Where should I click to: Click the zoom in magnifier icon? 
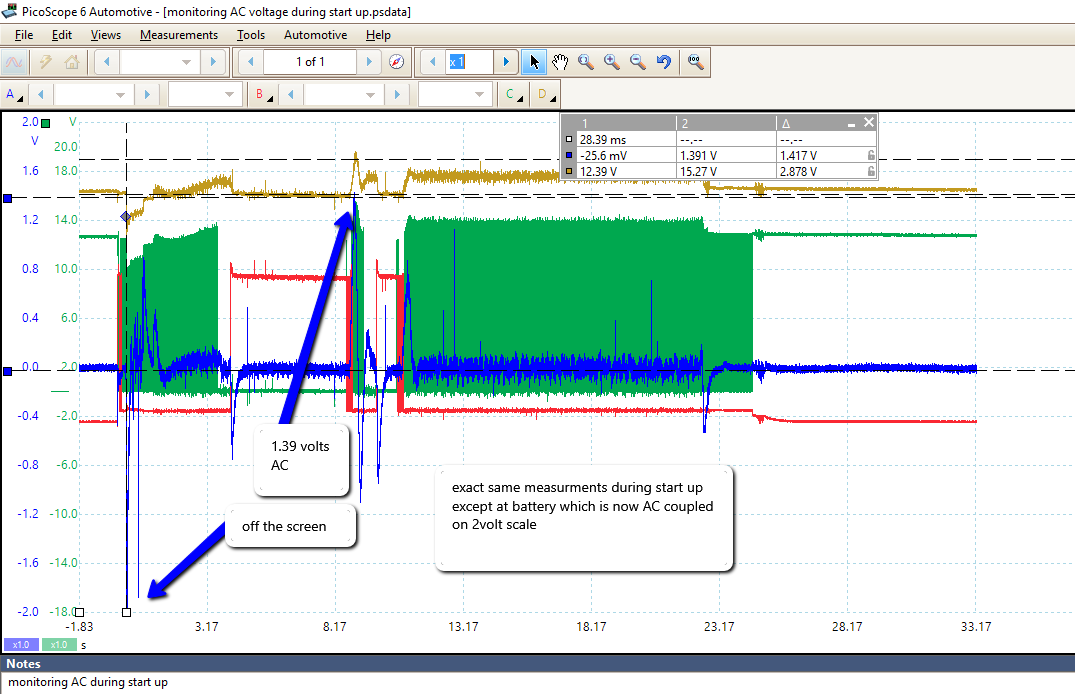[612, 62]
